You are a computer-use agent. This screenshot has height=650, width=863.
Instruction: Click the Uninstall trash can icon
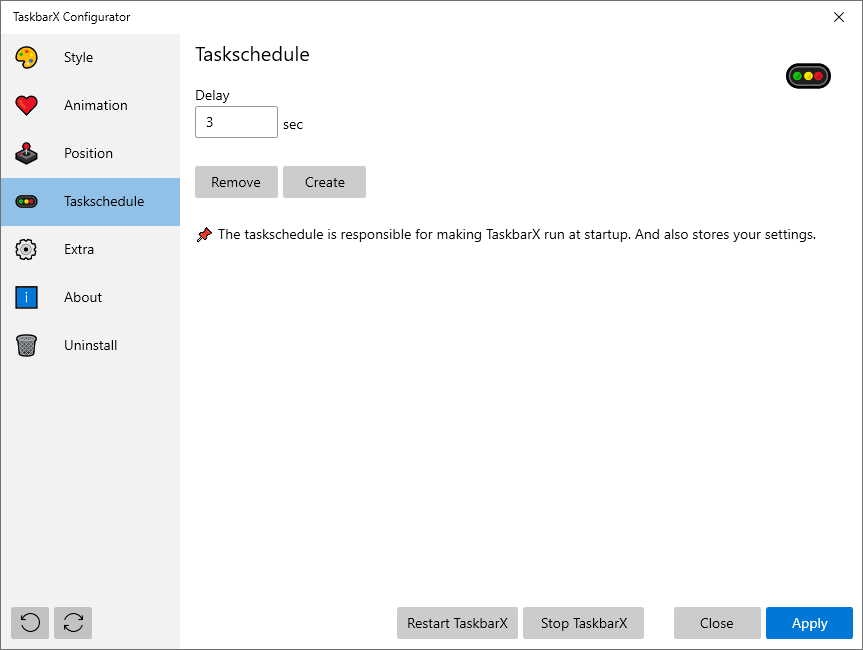point(26,346)
